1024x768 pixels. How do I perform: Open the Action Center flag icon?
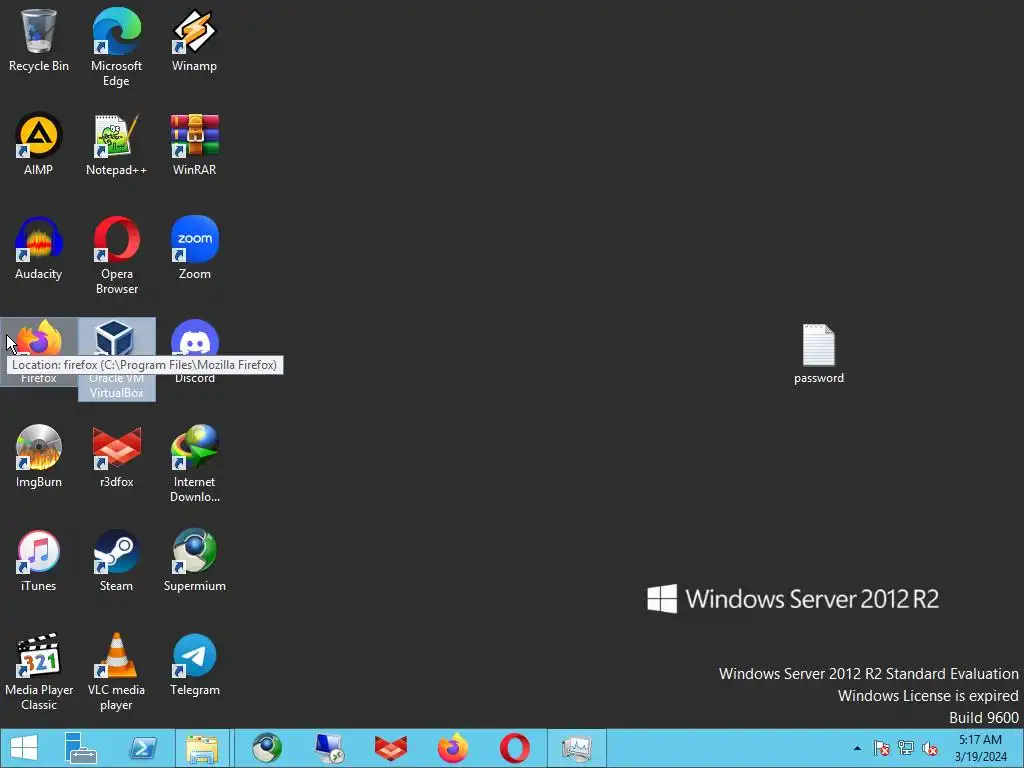(x=881, y=748)
